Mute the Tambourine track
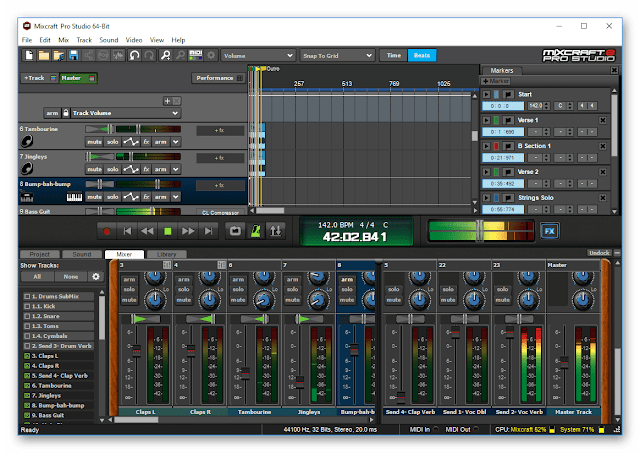This screenshot has height=453, width=640. pyautogui.click(x=94, y=142)
